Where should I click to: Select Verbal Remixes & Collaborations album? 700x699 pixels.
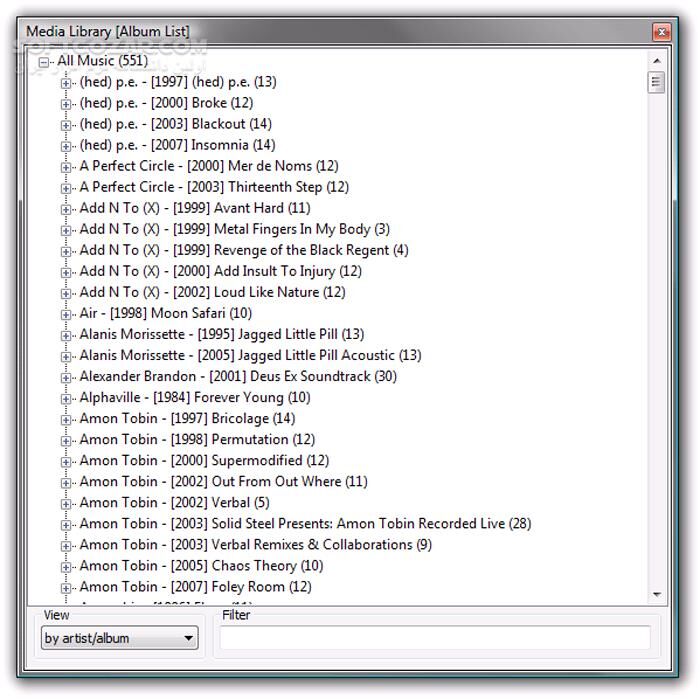point(256,545)
